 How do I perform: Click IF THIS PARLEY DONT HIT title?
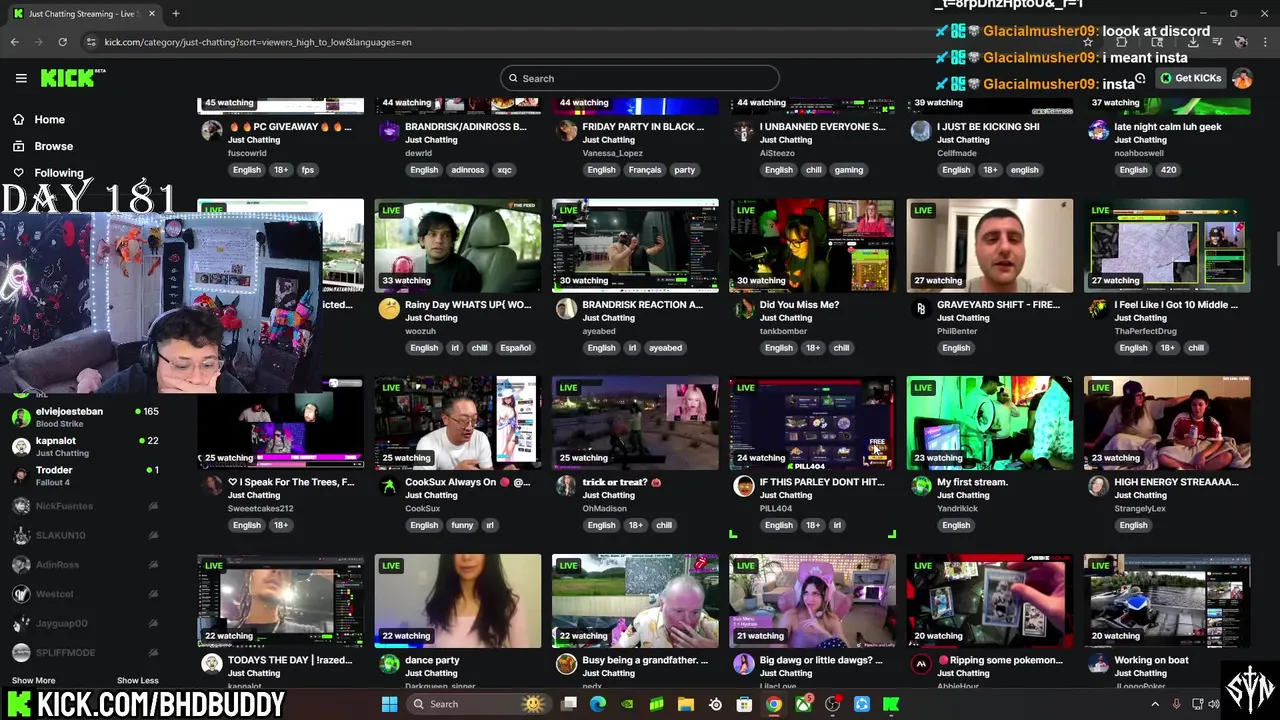click(x=822, y=482)
